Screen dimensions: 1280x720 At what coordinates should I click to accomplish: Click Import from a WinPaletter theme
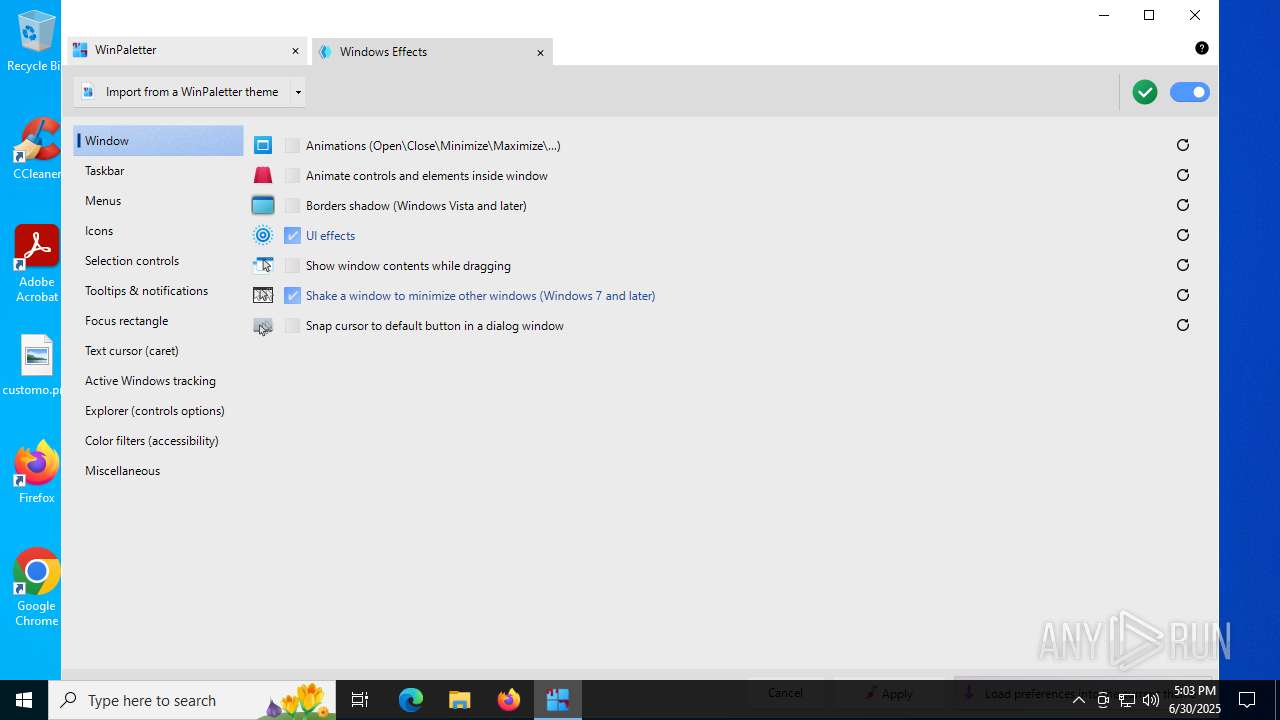pyautogui.click(x=182, y=92)
